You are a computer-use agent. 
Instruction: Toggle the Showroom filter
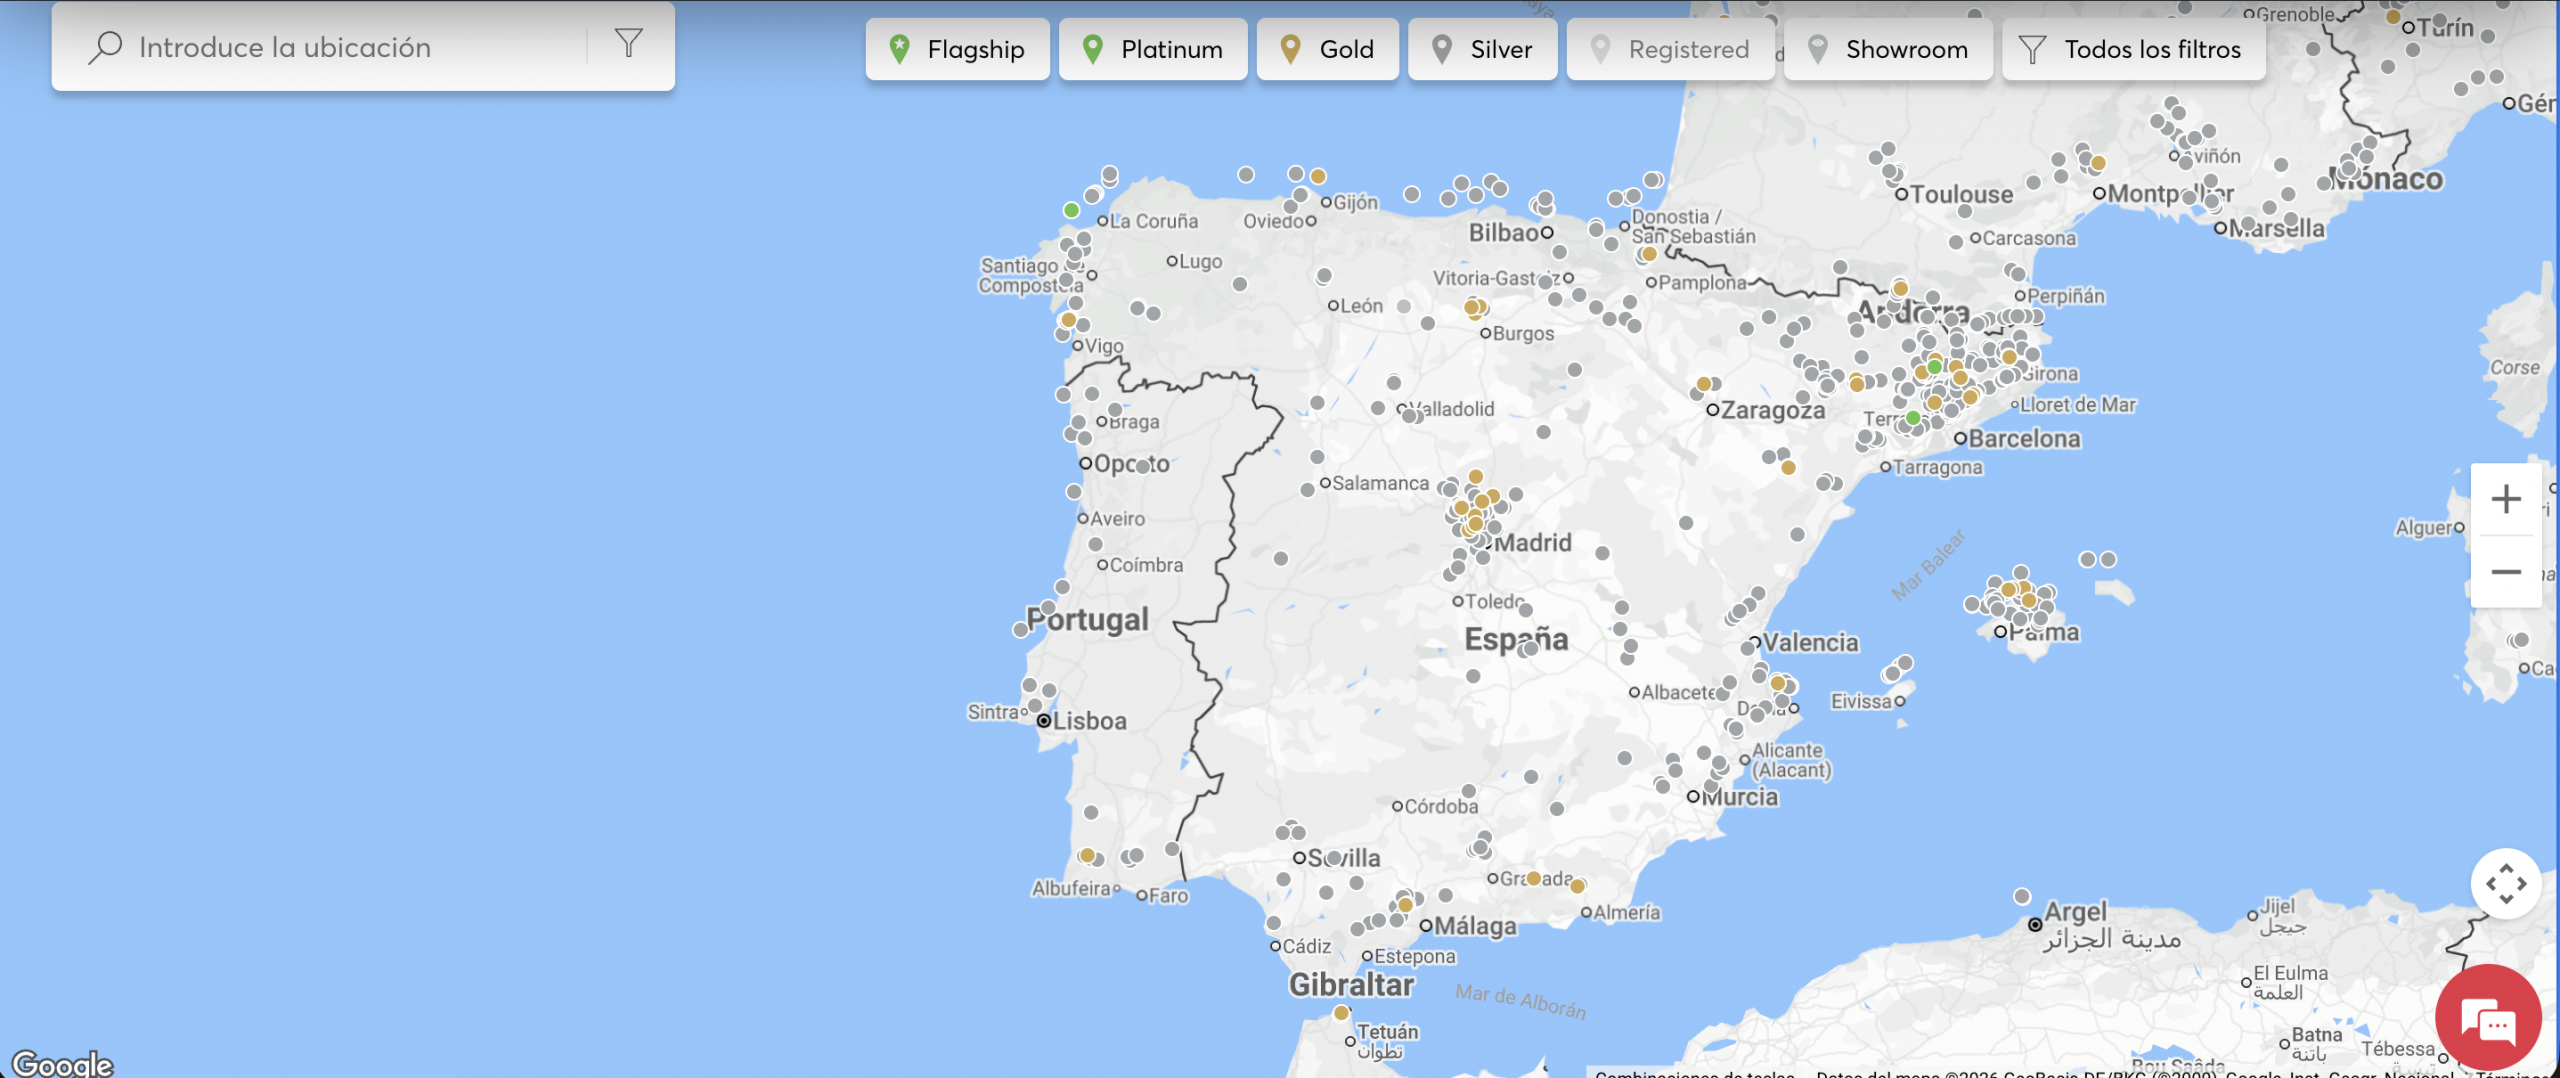coord(1887,49)
